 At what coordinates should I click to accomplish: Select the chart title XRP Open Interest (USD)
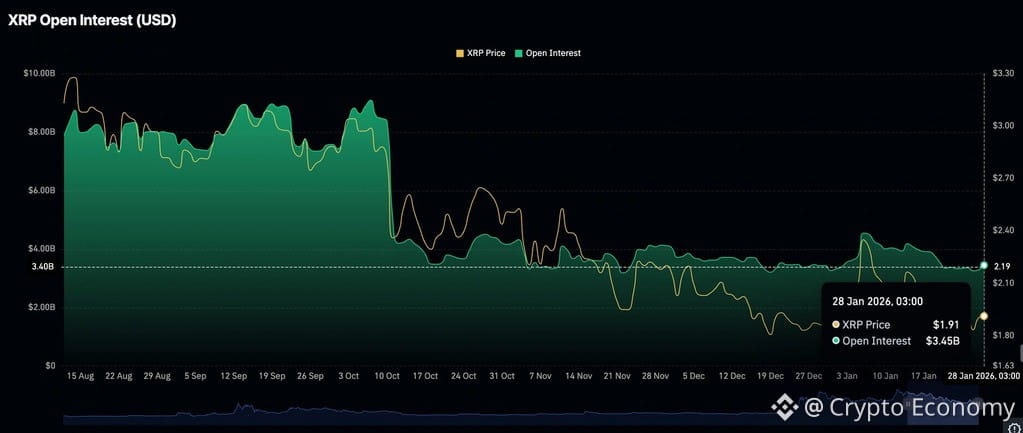92,21
